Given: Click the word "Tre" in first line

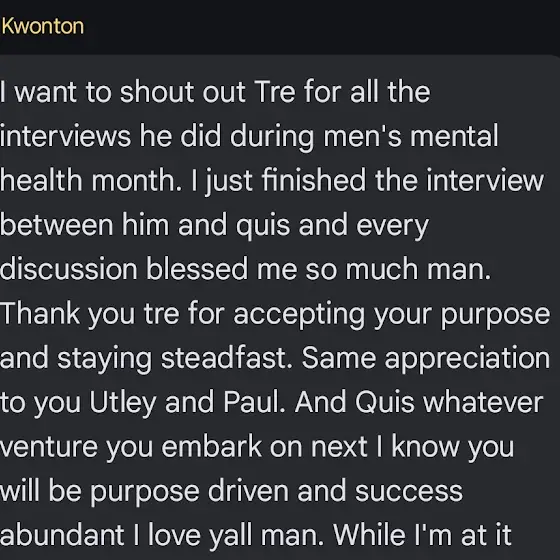Looking at the screenshot, I should [x=275, y=92].
